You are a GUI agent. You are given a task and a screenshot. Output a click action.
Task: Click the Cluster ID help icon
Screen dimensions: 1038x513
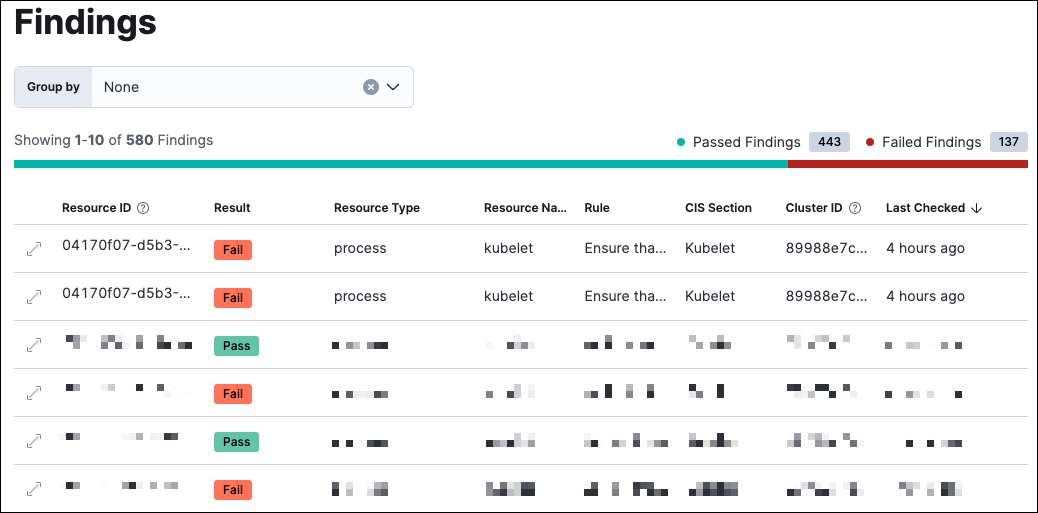(855, 208)
